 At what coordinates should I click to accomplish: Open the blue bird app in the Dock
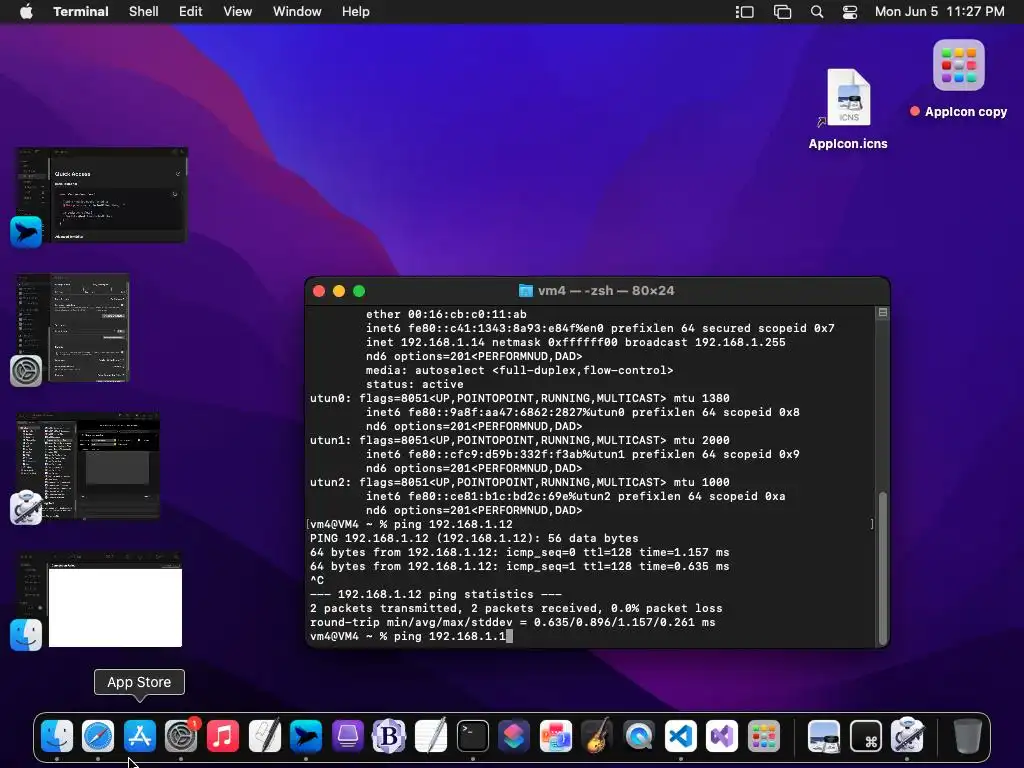pos(306,736)
